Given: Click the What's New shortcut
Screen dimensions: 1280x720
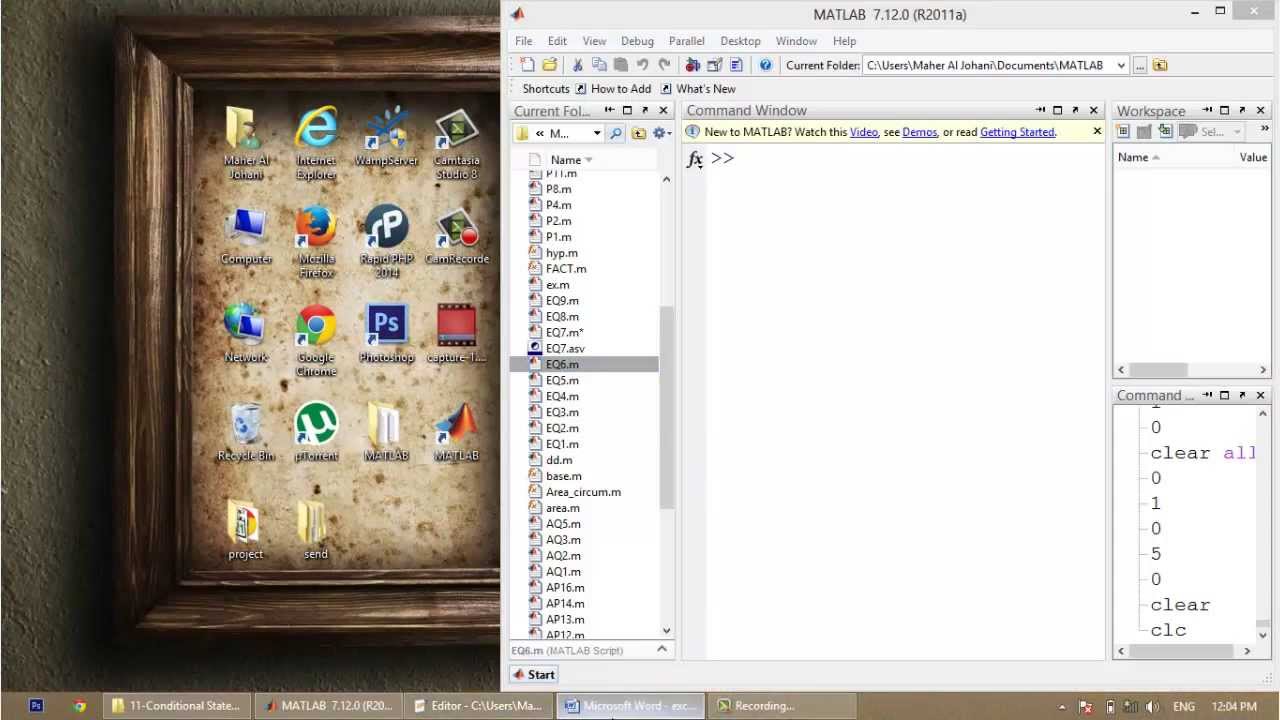Looking at the screenshot, I should click(697, 89).
